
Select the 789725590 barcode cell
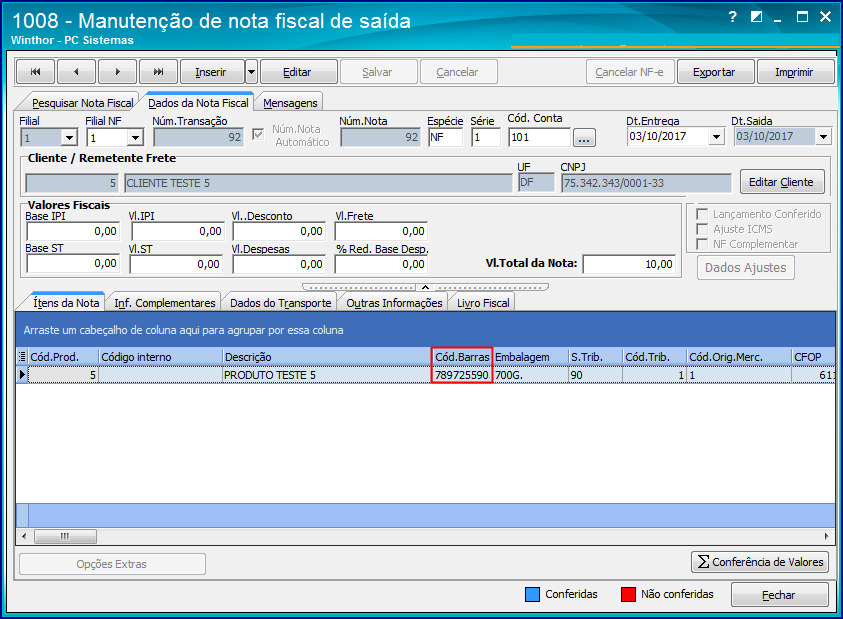click(462, 375)
